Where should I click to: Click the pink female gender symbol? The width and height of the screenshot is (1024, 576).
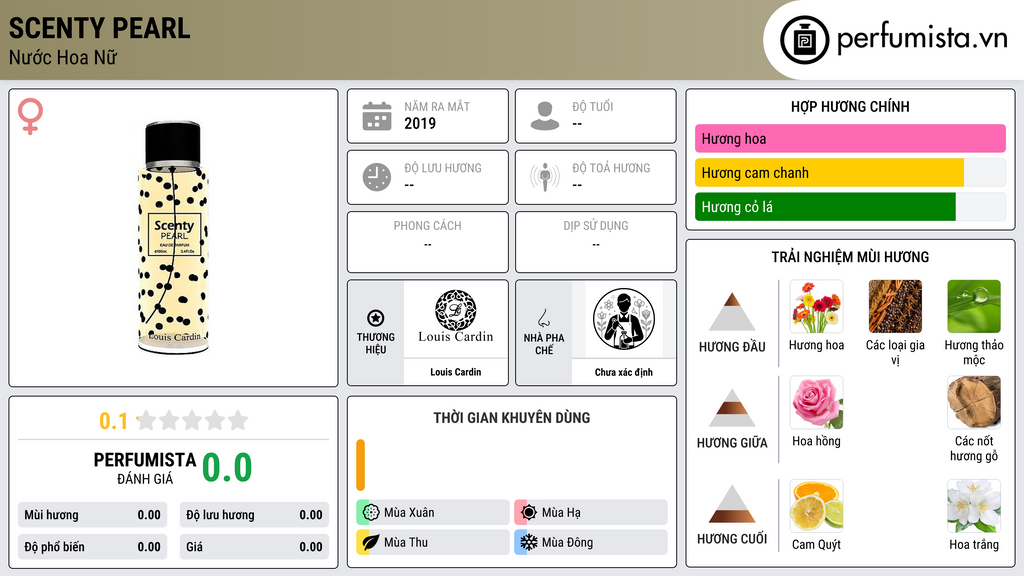[x=30, y=116]
